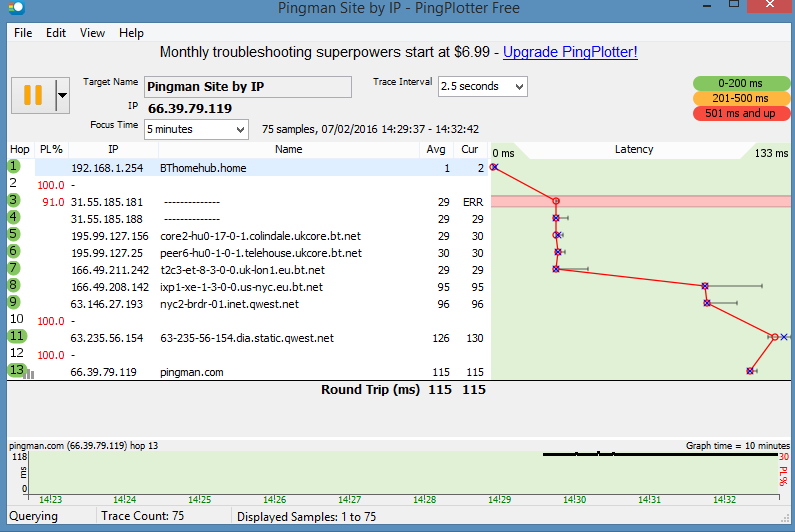
Task: Click the 91.0 packet loss value
Action: tap(53, 202)
